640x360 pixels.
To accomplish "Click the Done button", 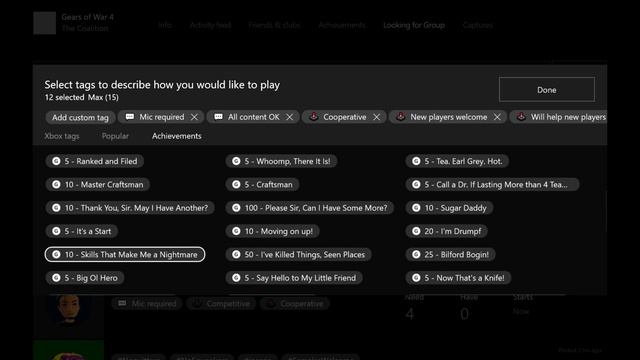I will [547, 89].
